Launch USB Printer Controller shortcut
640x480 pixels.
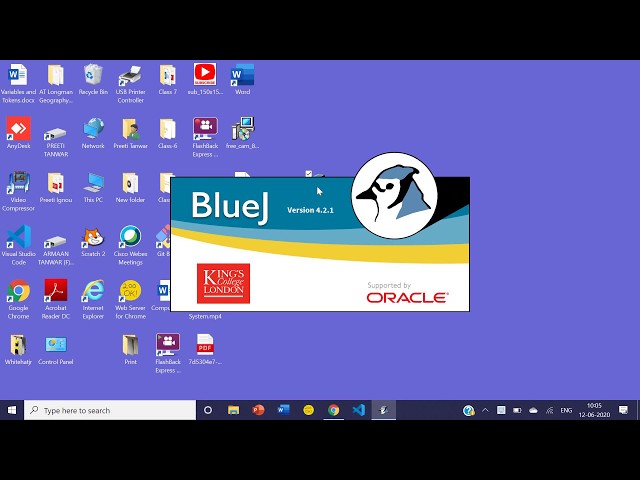point(131,84)
